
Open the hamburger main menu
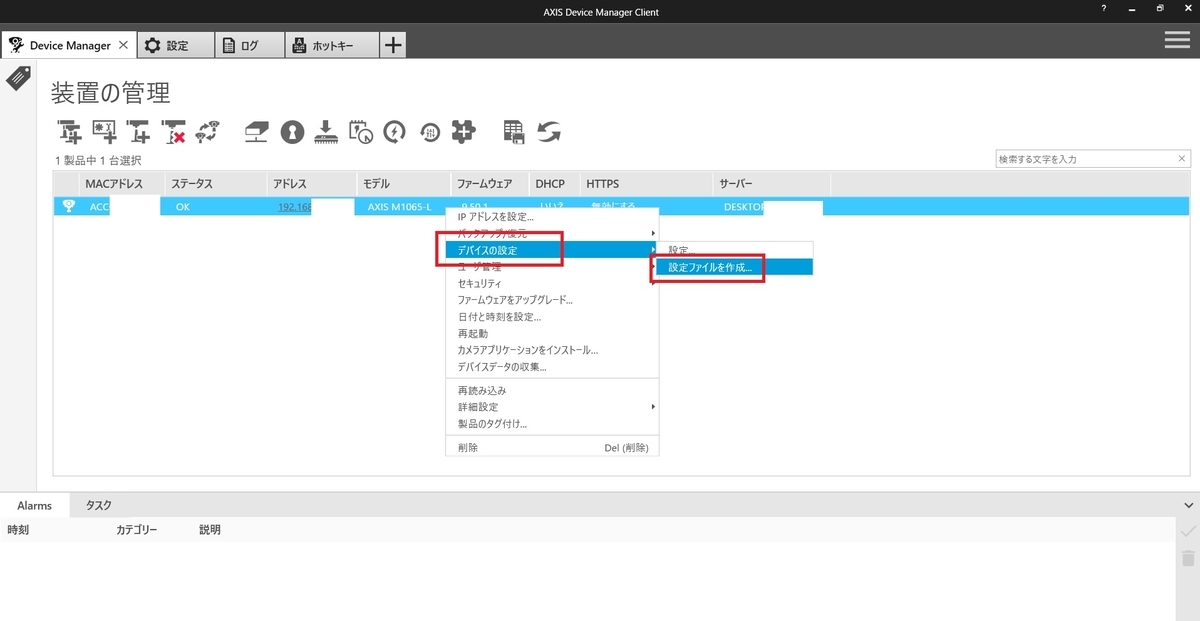click(x=1177, y=40)
